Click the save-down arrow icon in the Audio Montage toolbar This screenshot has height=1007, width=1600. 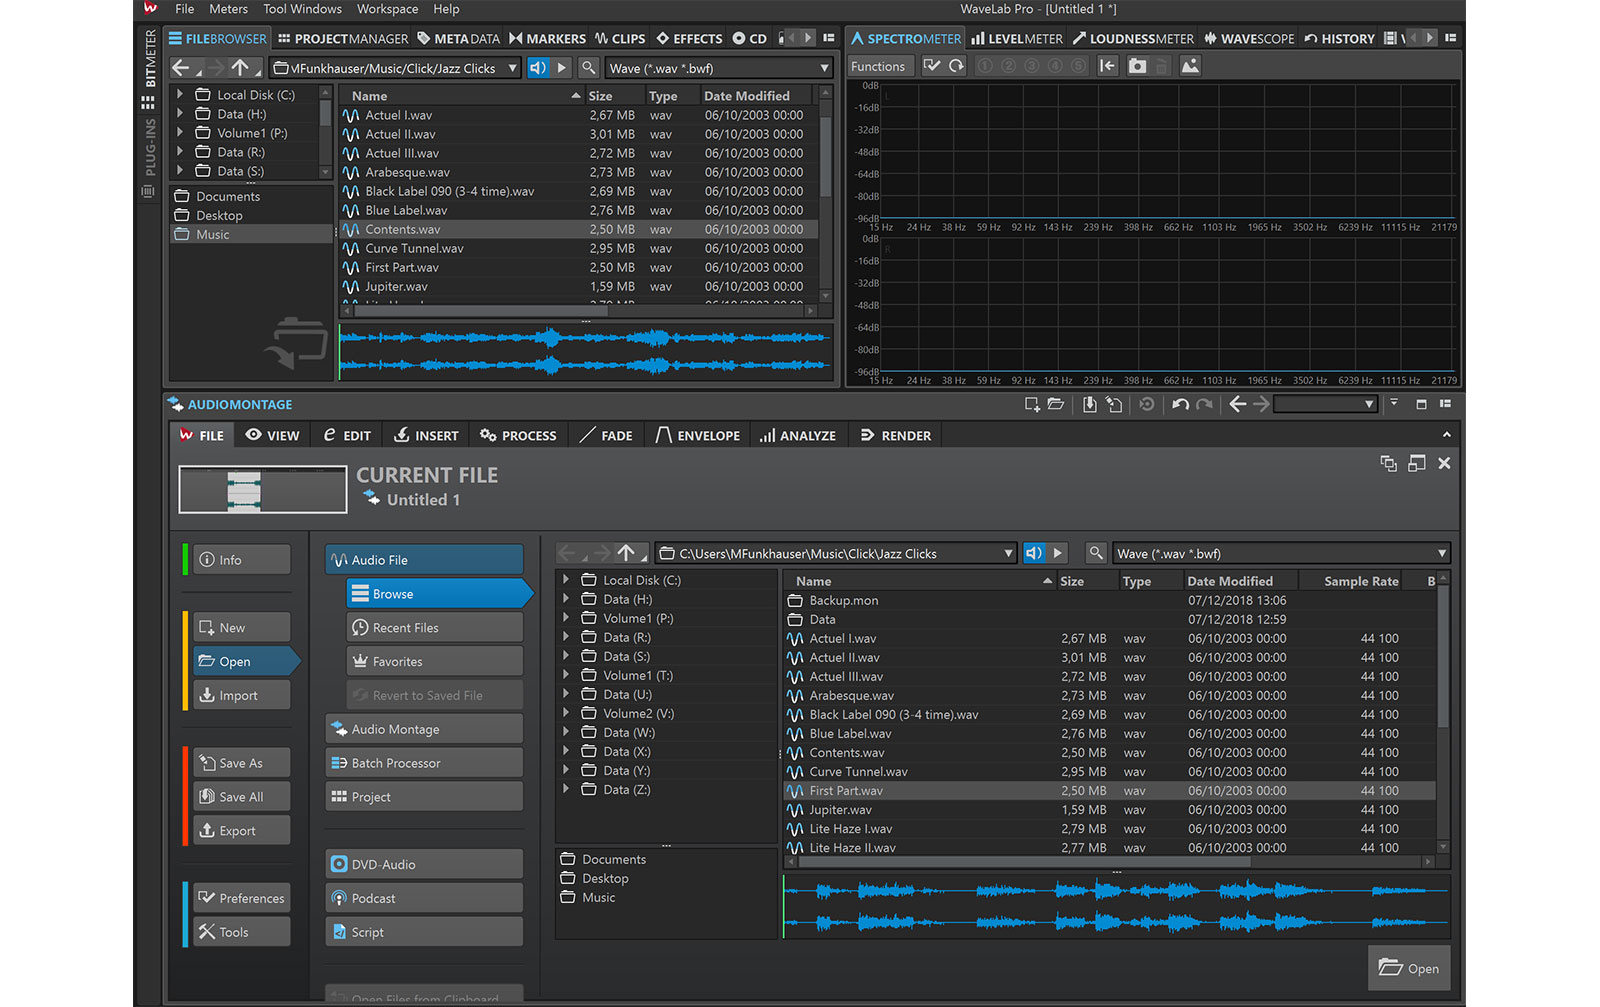click(x=1089, y=404)
